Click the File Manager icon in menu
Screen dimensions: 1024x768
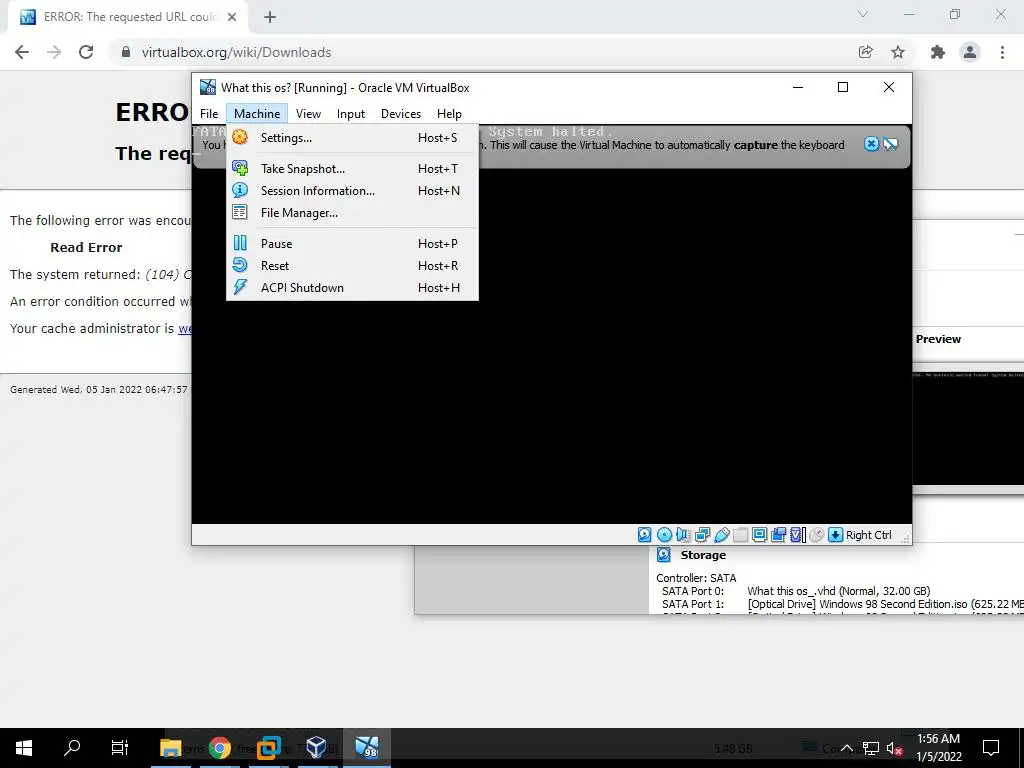[240, 212]
